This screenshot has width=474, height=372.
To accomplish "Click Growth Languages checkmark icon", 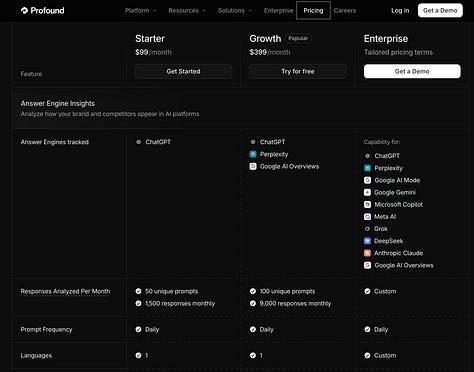I will coord(253,355).
